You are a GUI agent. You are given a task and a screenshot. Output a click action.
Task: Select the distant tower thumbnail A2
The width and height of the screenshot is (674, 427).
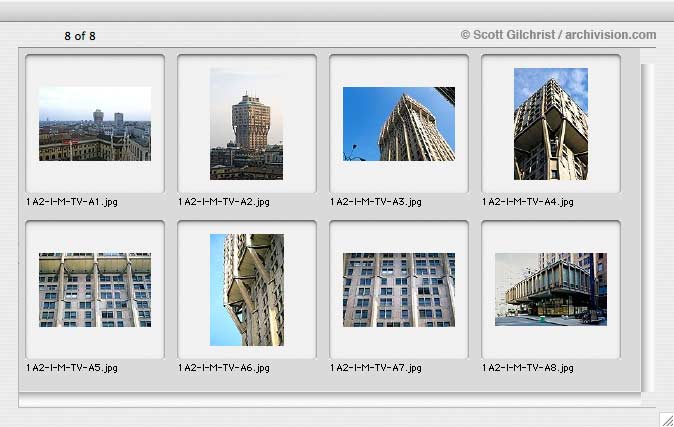[x=246, y=124]
